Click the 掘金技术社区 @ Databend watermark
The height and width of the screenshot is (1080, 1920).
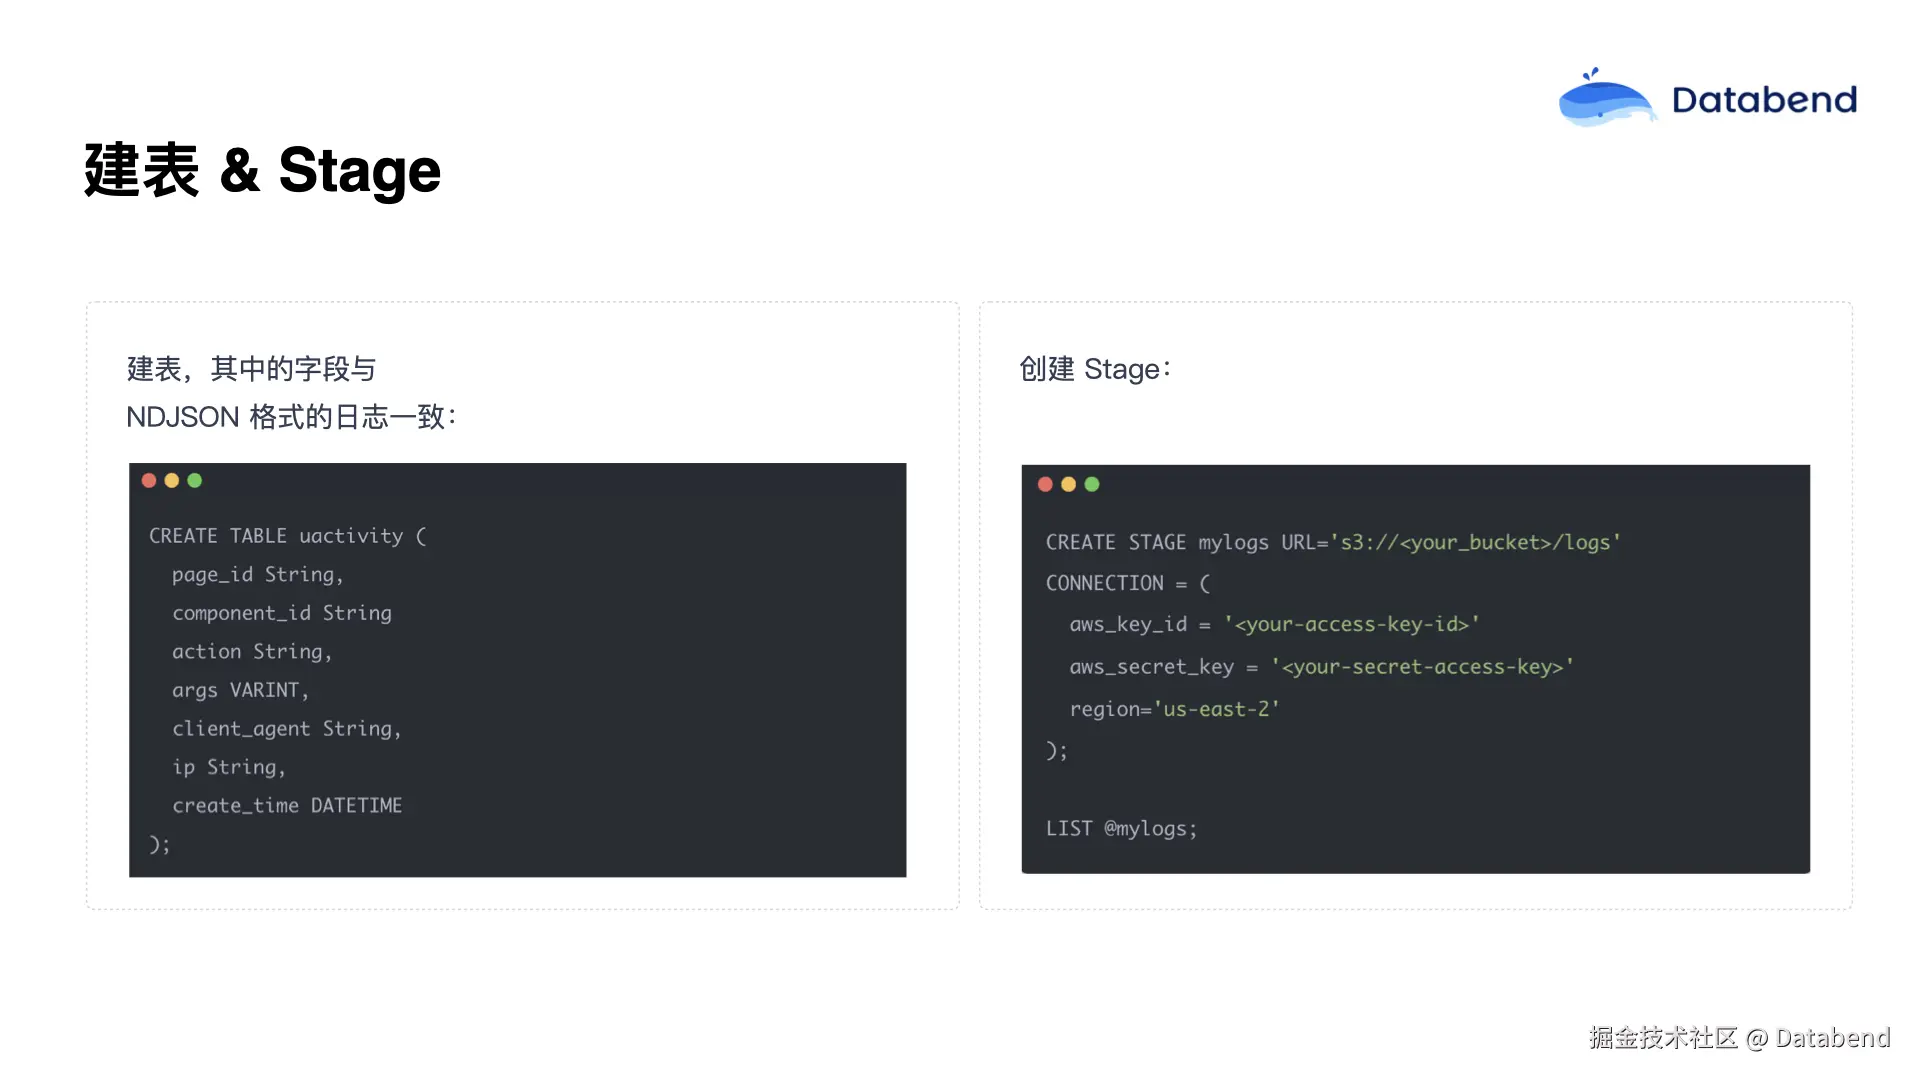[1739, 1038]
